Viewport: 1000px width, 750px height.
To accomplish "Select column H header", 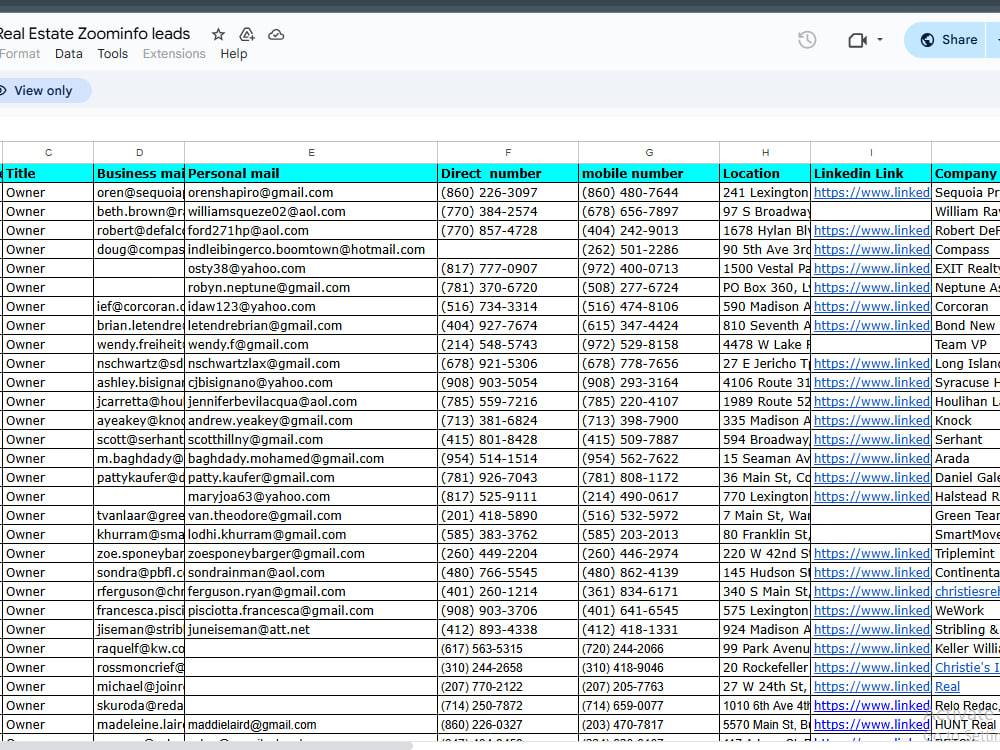I will [765, 152].
